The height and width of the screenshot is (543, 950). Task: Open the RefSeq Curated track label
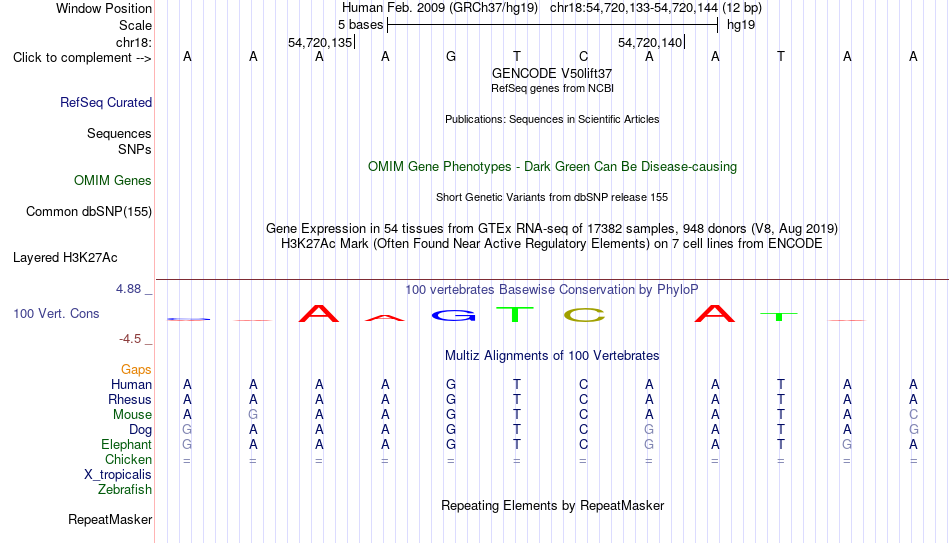pos(106,102)
